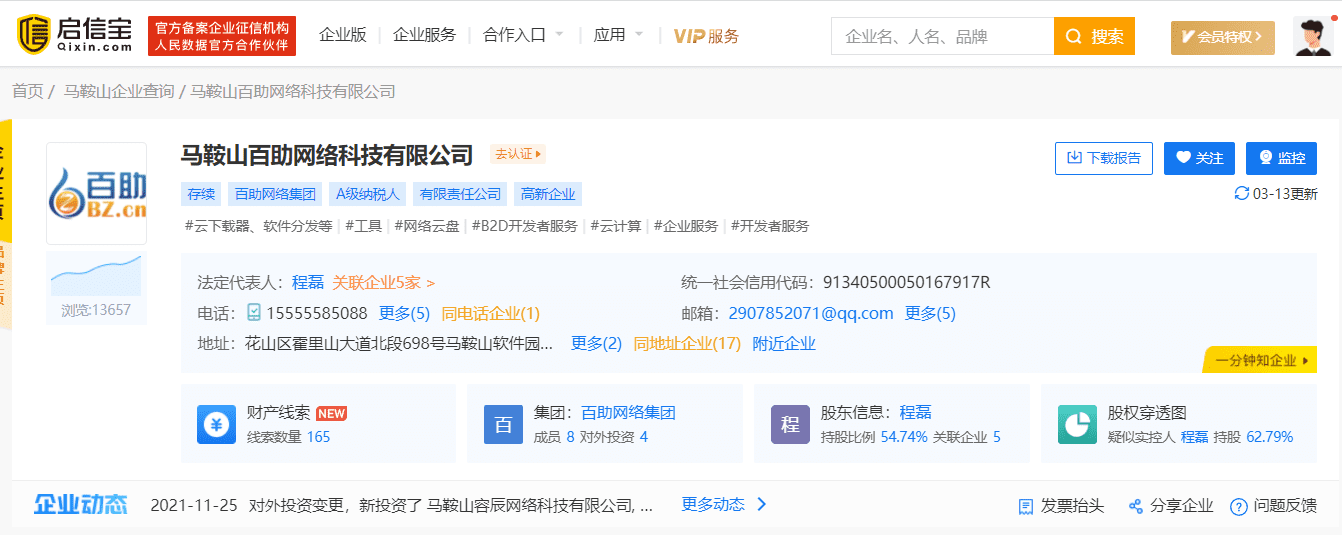Open 关联企业5家 link
The width and height of the screenshot is (1342, 535).
[384, 283]
